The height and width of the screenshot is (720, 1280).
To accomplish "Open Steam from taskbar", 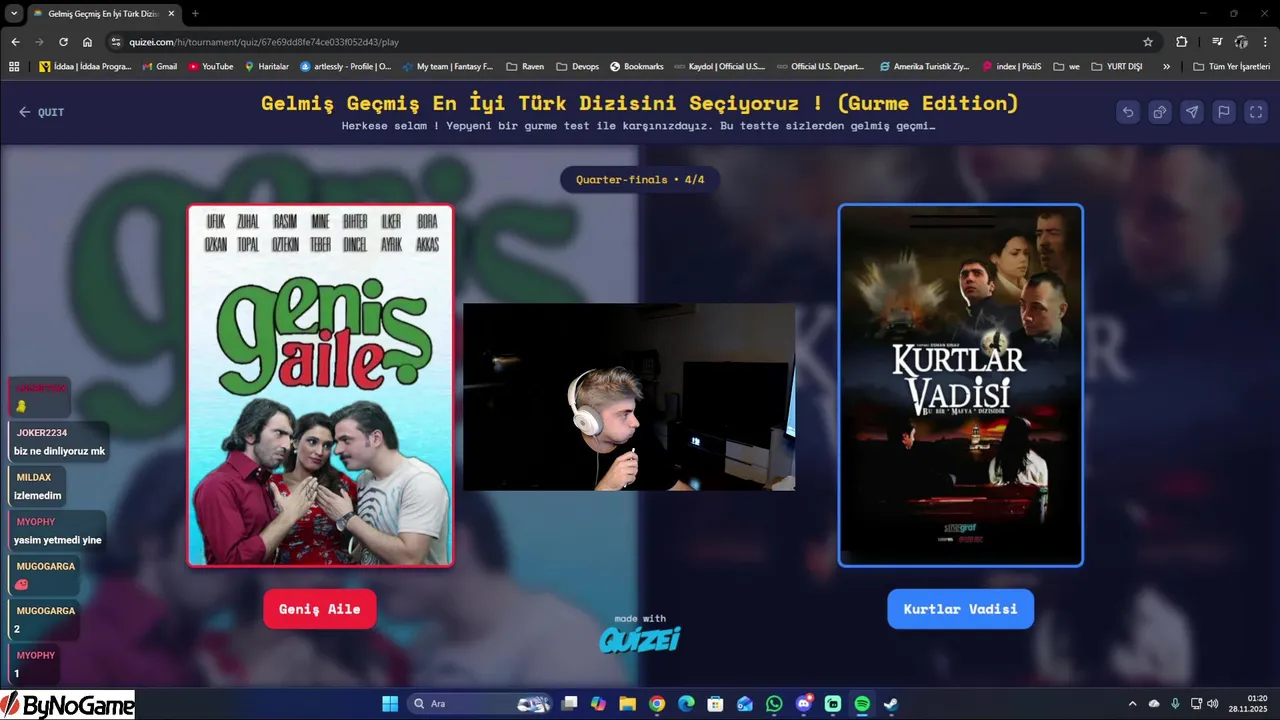I will click(x=891, y=704).
